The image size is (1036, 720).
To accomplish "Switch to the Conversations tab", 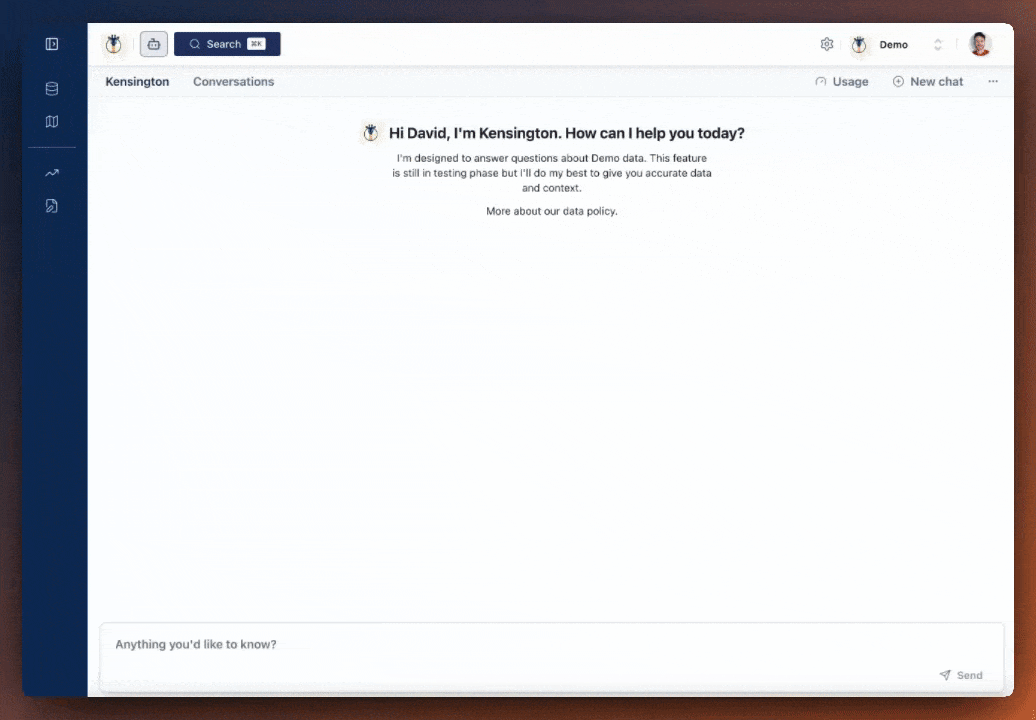I will coord(233,82).
